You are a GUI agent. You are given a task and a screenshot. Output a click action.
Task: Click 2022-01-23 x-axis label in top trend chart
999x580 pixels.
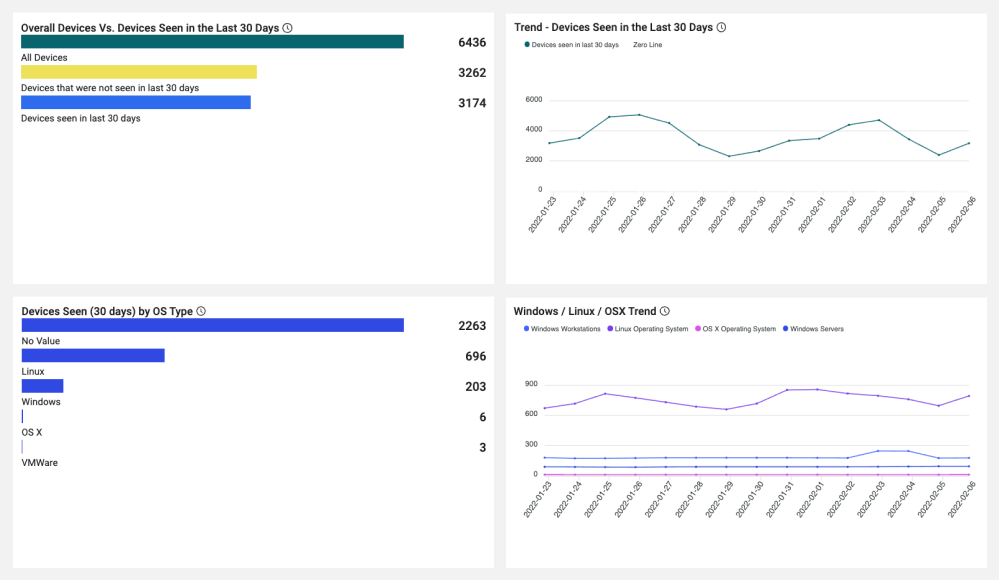pyautogui.click(x=542, y=215)
